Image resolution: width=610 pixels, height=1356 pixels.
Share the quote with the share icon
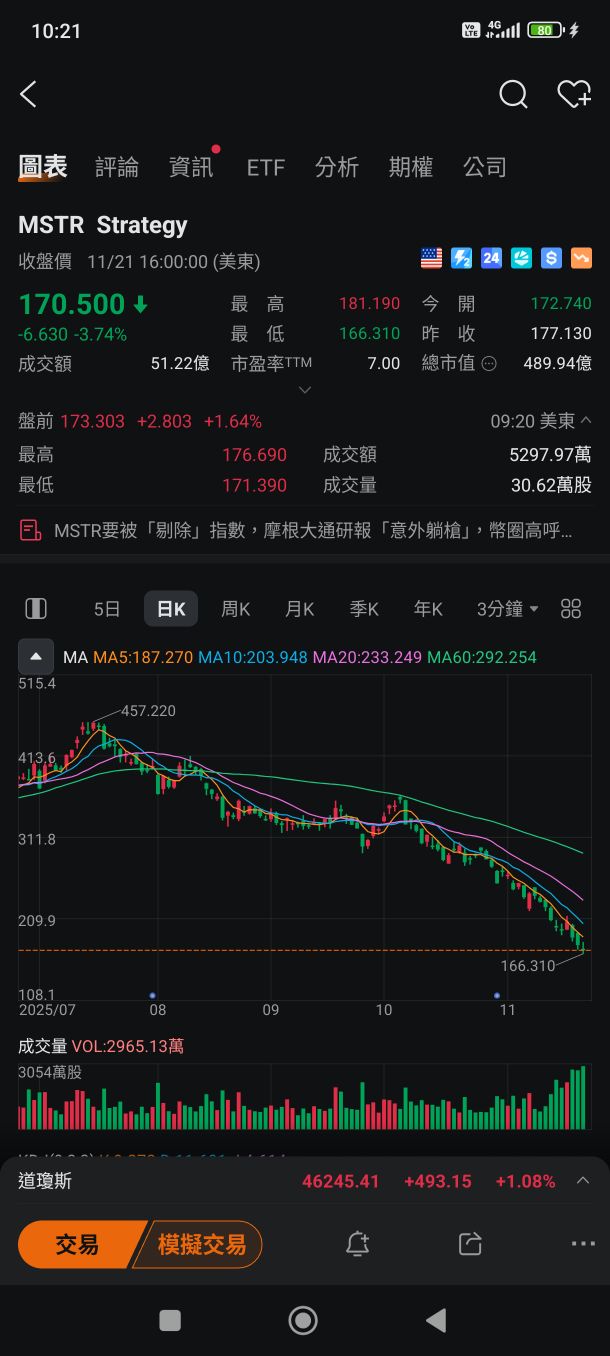click(x=470, y=1244)
